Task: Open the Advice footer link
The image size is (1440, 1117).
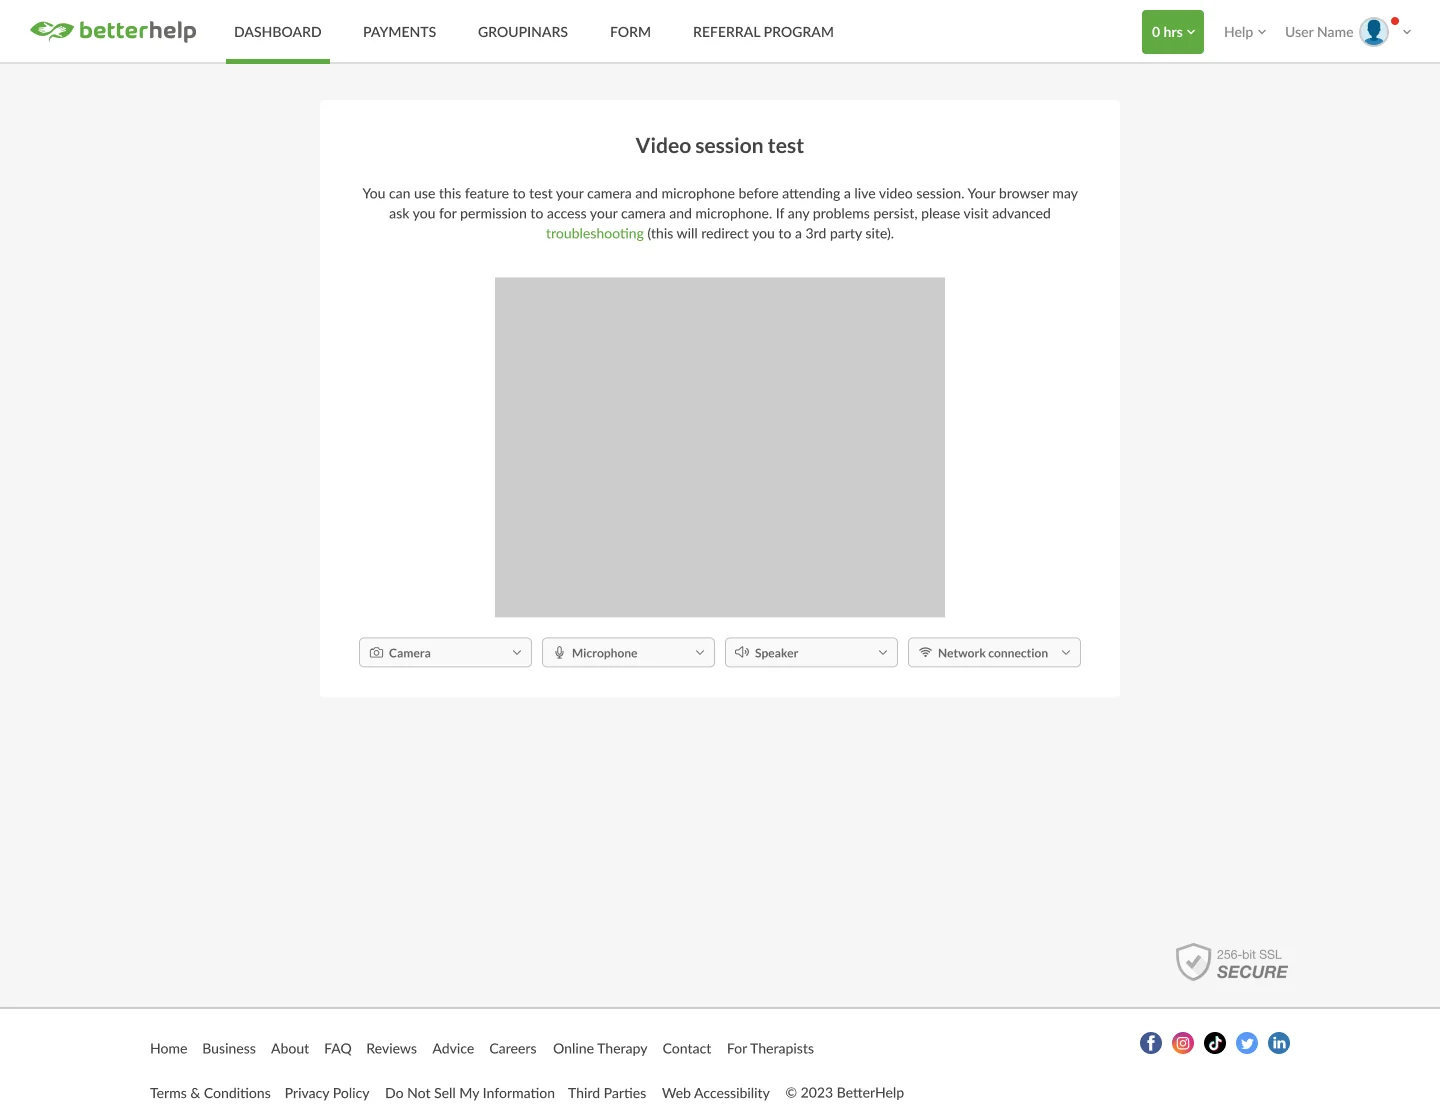Action: click(453, 1049)
